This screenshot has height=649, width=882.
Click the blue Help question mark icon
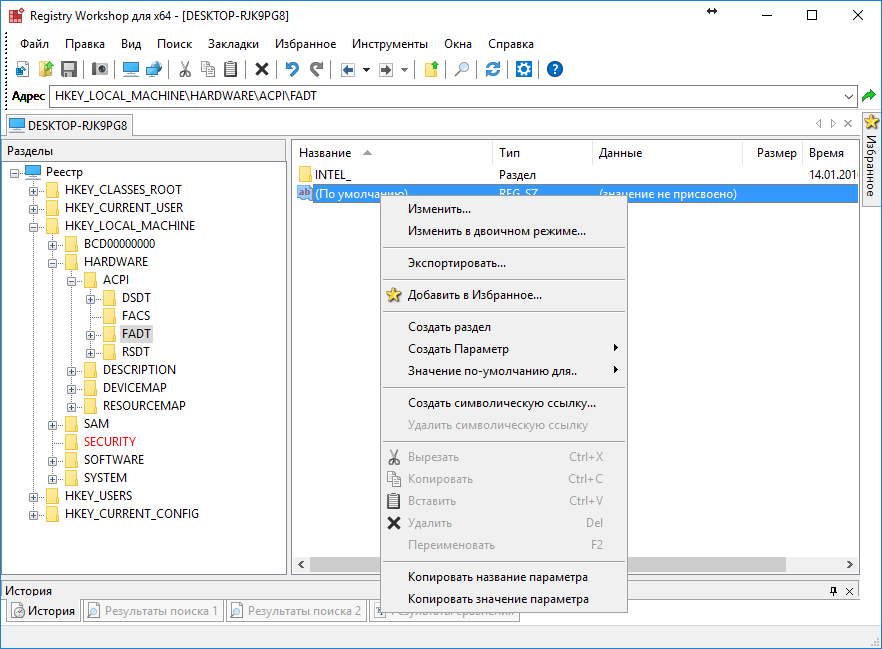555,69
